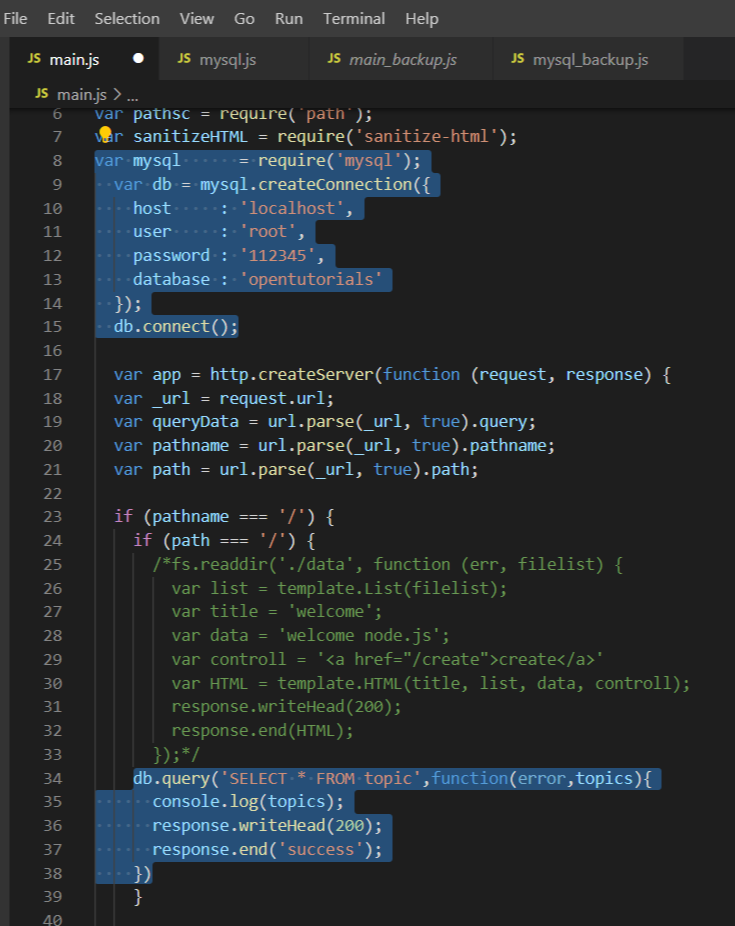Click on 'sanitize-html' string on line 7
Screen dimensions: 735x926
[x=426, y=136]
